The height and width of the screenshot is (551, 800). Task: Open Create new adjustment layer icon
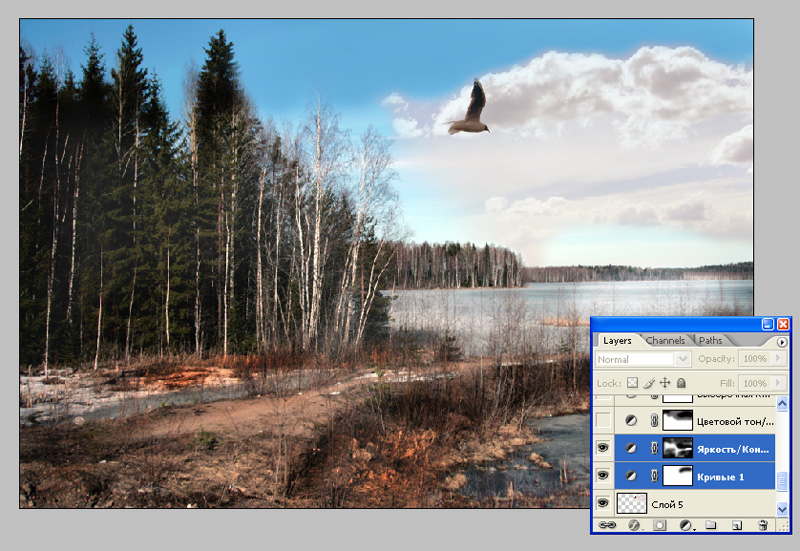pyautogui.click(x=686, y=525)
